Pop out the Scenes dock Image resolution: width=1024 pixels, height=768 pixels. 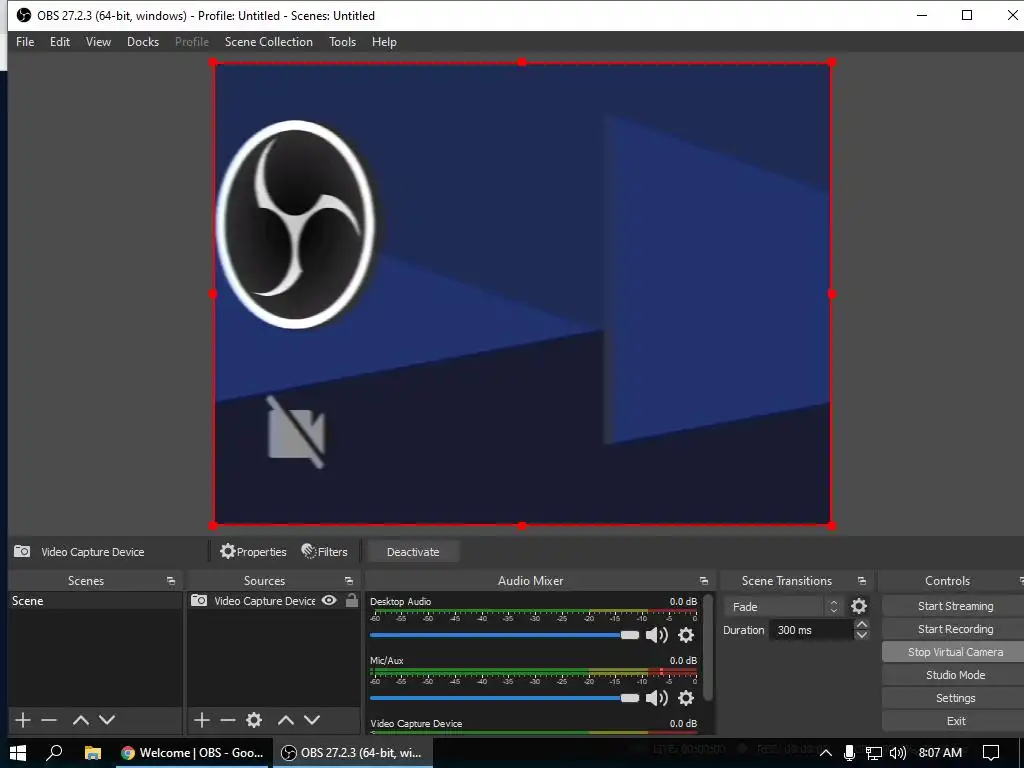coord(171,581)
